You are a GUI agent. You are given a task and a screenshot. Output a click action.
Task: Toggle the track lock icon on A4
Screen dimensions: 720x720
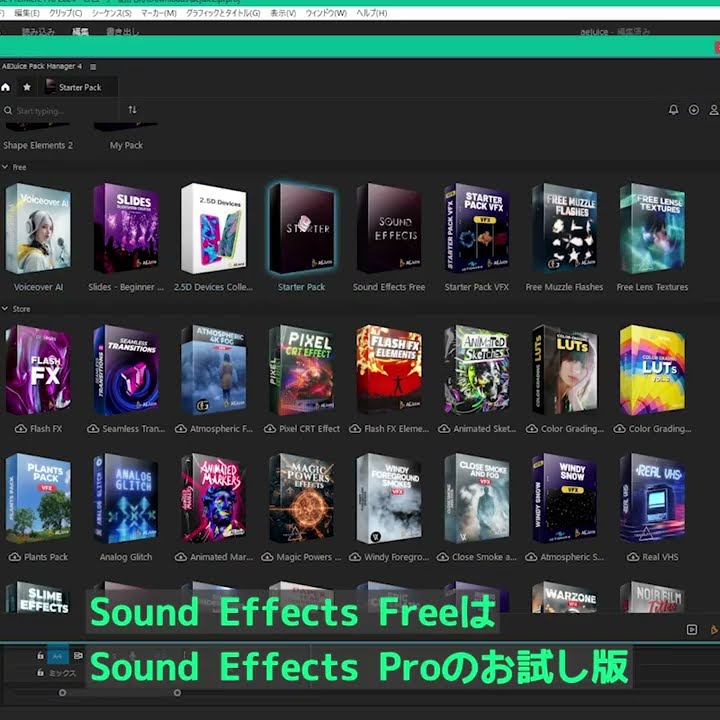(40, 656)
